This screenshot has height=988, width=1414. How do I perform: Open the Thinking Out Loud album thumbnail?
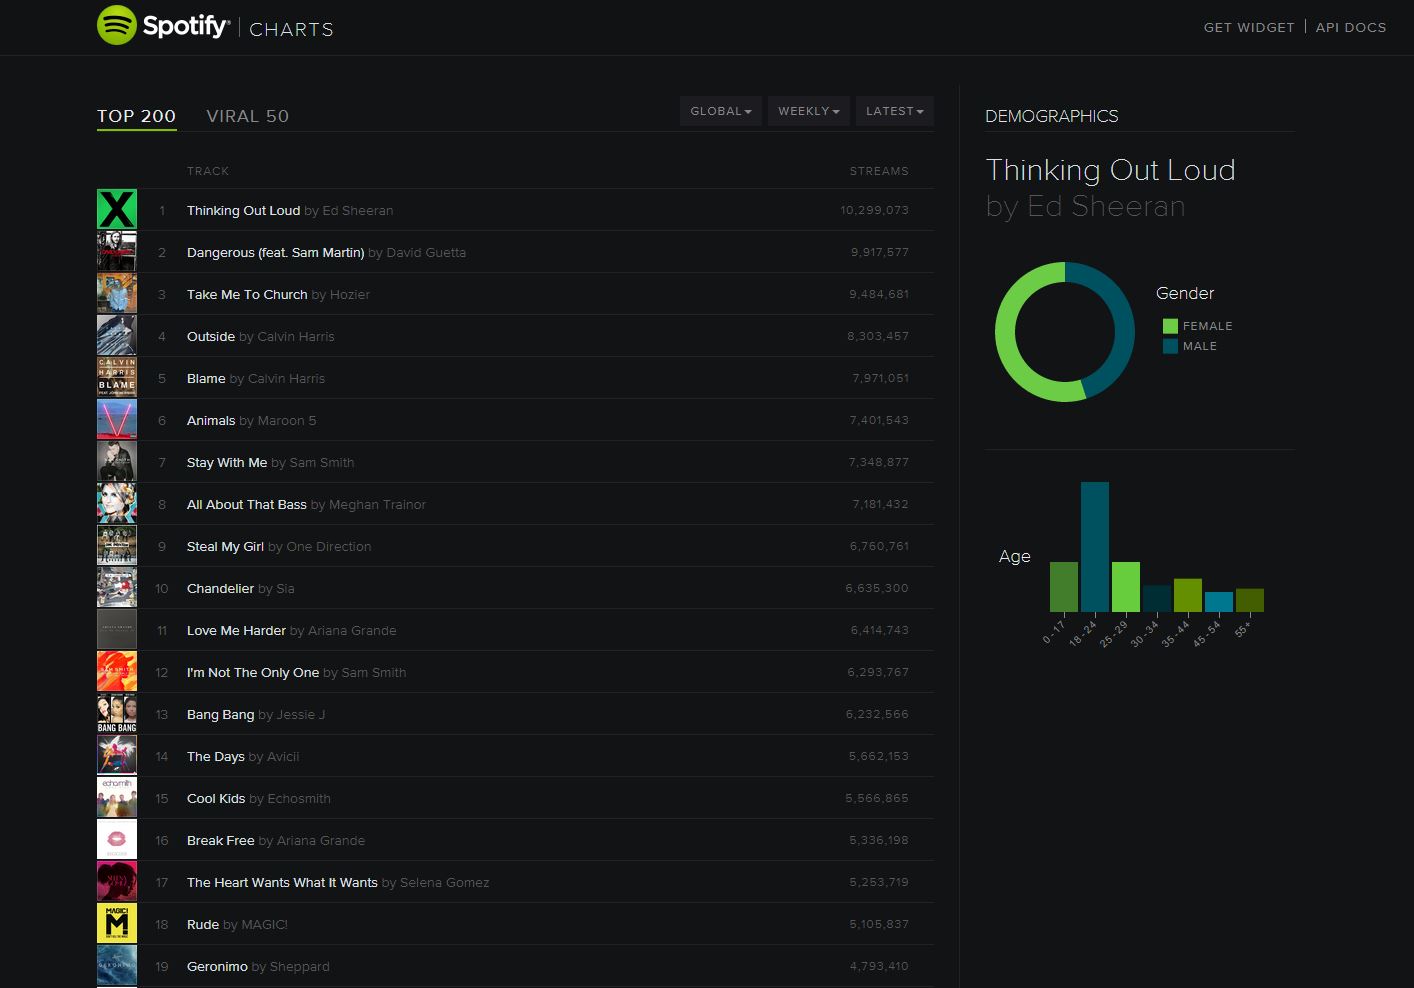(x=117, y=210)
